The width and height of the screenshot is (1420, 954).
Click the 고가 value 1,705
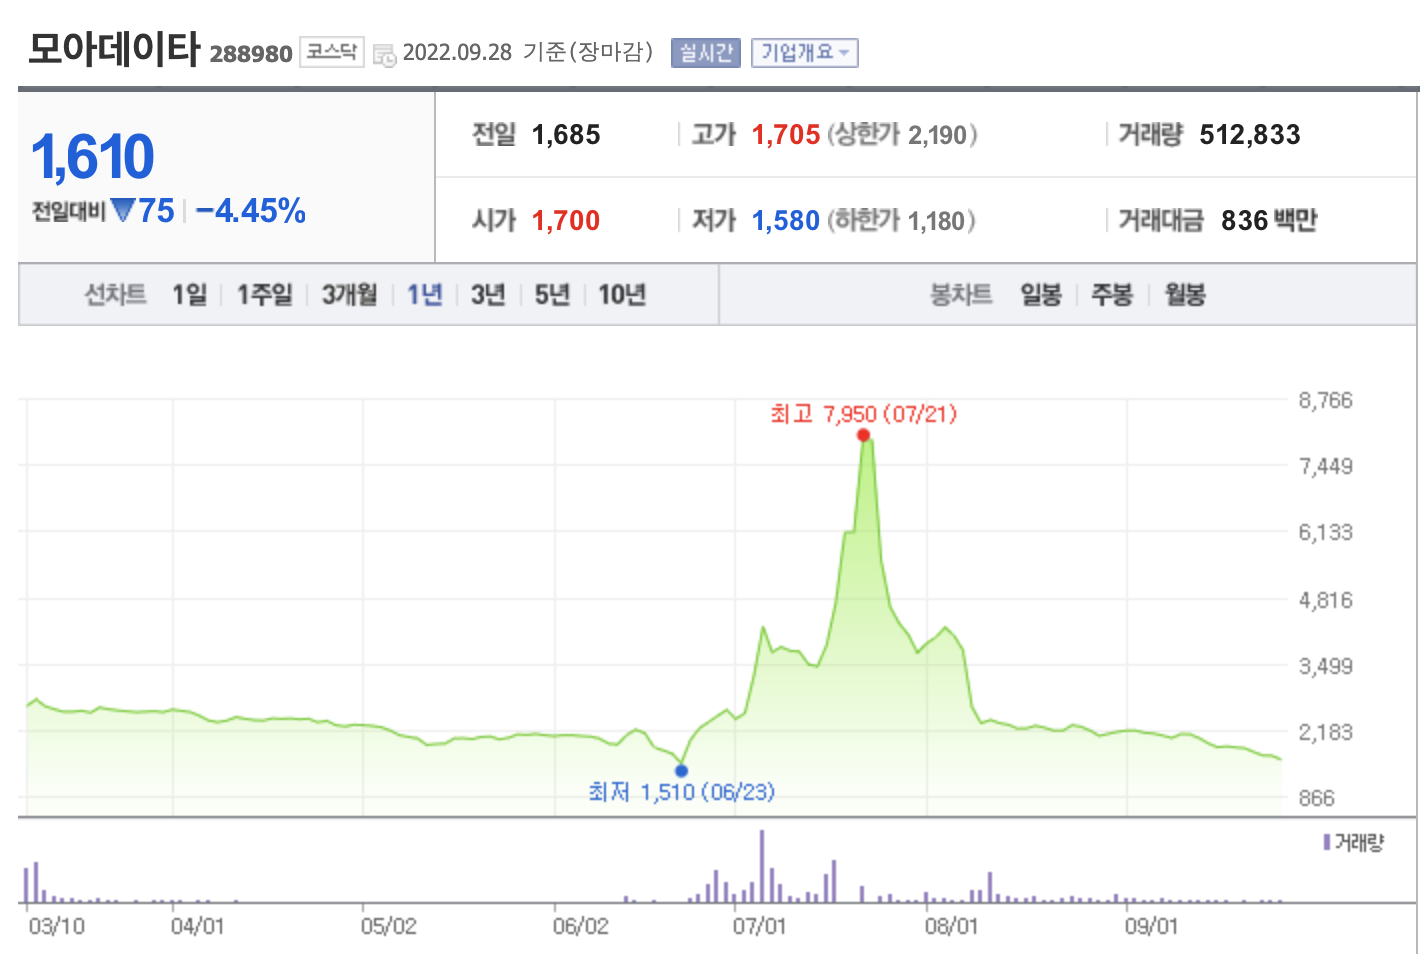(786, 135)
